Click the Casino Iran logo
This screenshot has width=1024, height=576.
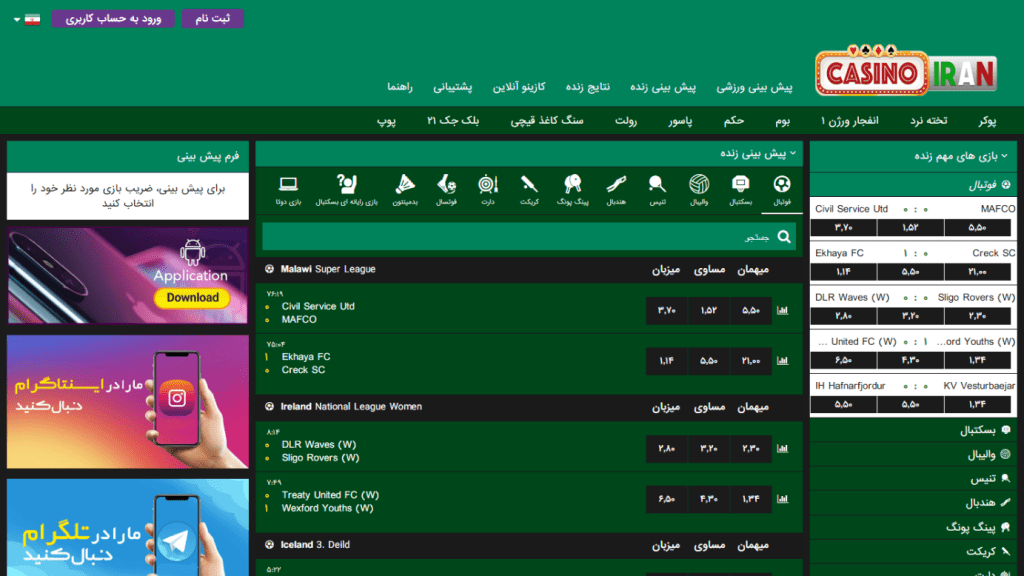tap(906, 71)
